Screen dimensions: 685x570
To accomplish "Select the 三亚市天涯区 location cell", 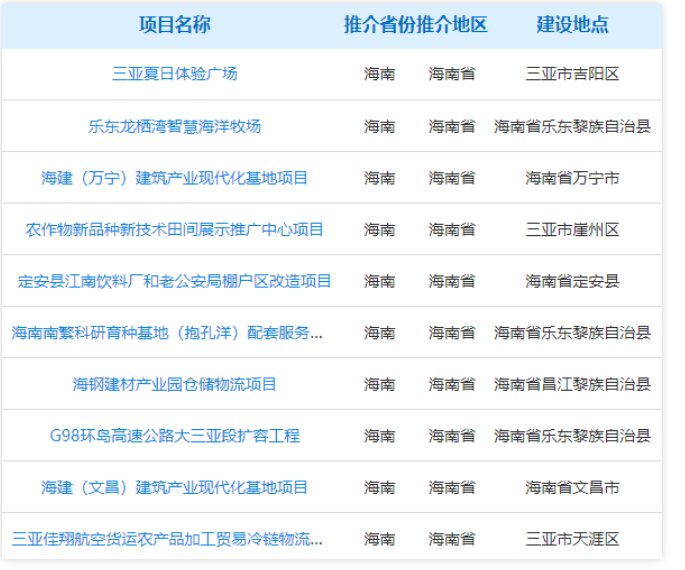I will click(x=572, y=539).
